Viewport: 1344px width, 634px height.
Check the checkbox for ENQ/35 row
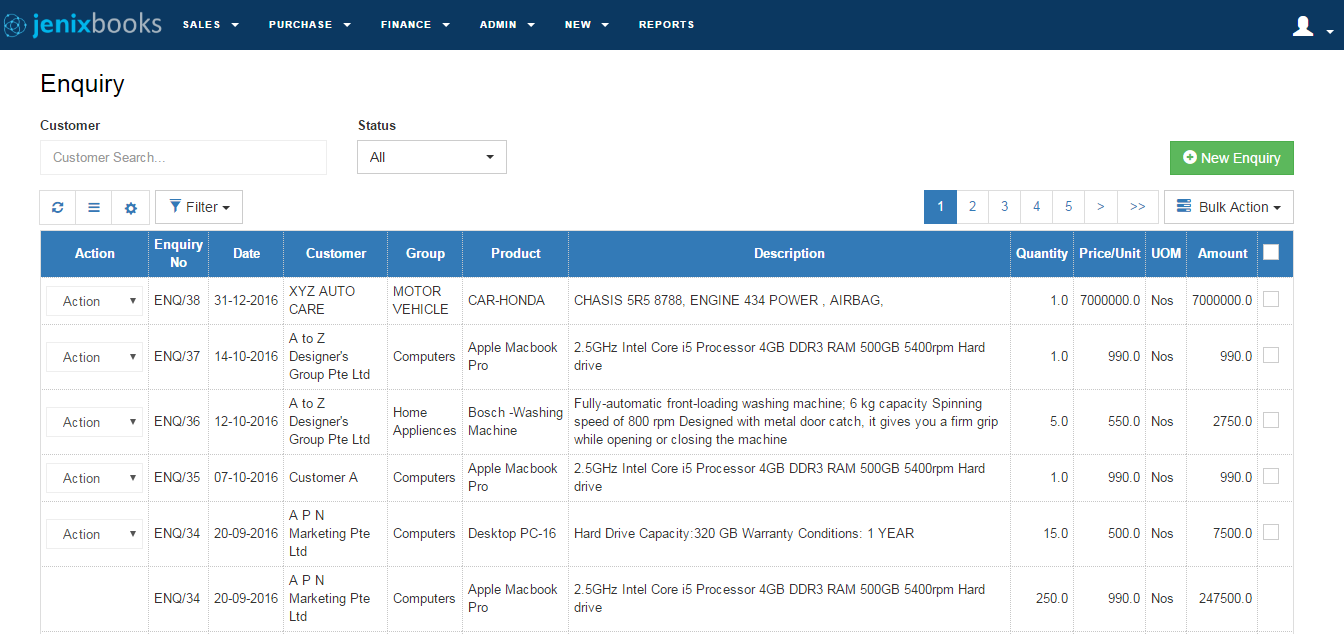click(x=1271, y=476)
